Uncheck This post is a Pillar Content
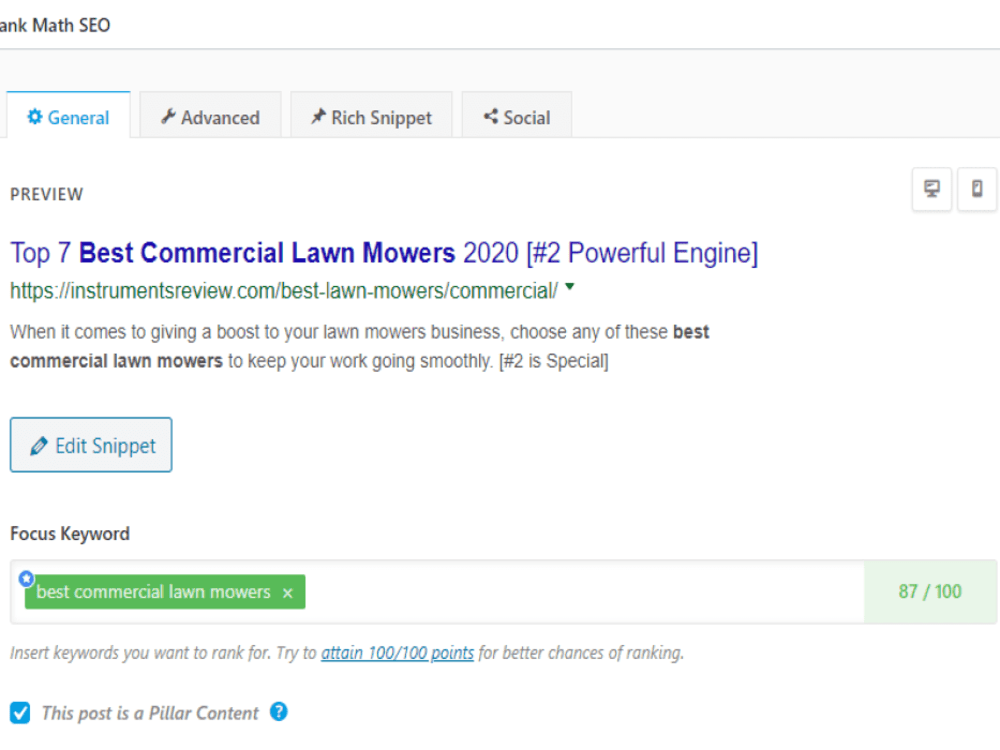 pyautogui.click(x=20, y=712)
